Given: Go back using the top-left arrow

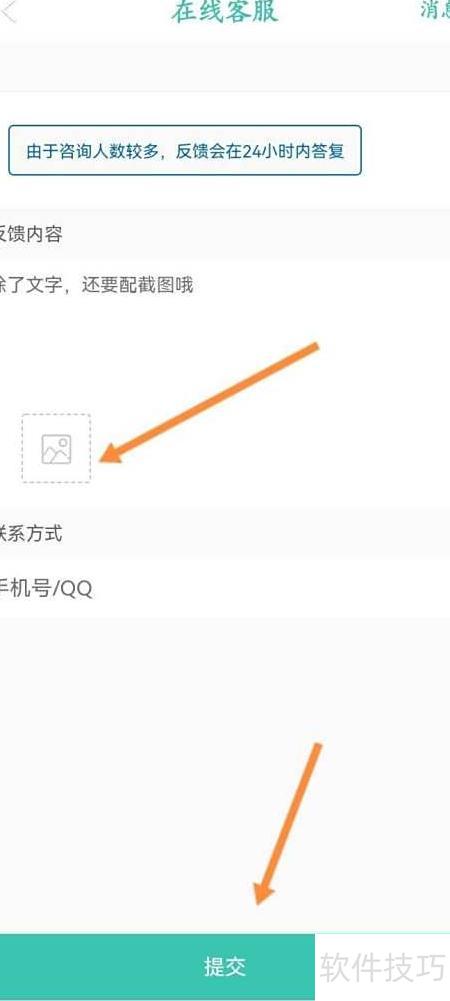Looking at the screenshot, I should point(9,11).
